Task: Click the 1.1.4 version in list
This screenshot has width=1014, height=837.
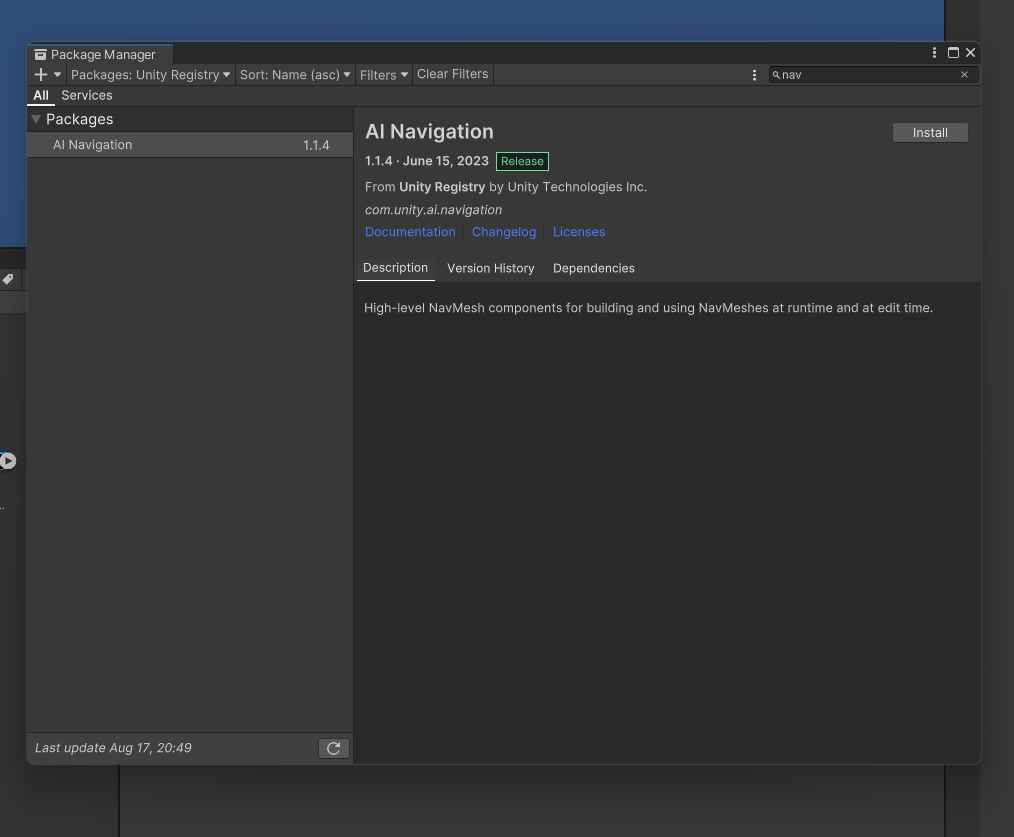Action: pyautogui.click(x=316, y=145)
